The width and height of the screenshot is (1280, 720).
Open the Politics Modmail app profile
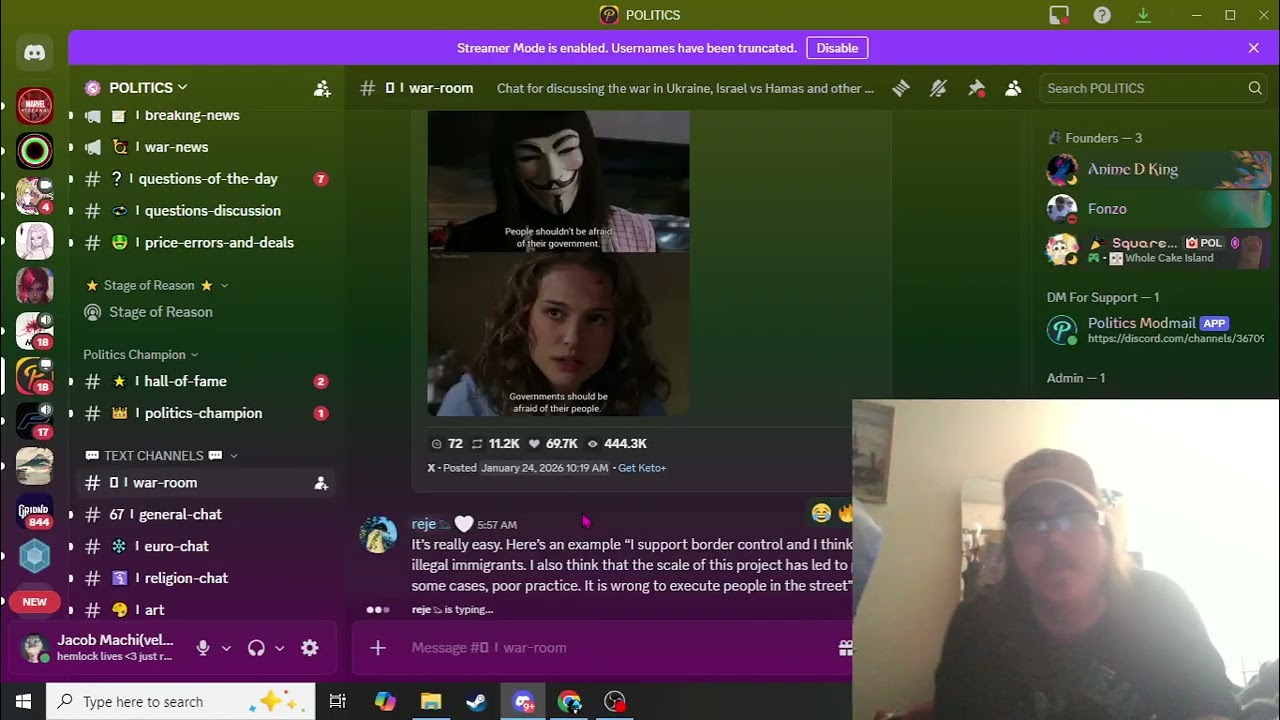click(x=1157, y=330)
